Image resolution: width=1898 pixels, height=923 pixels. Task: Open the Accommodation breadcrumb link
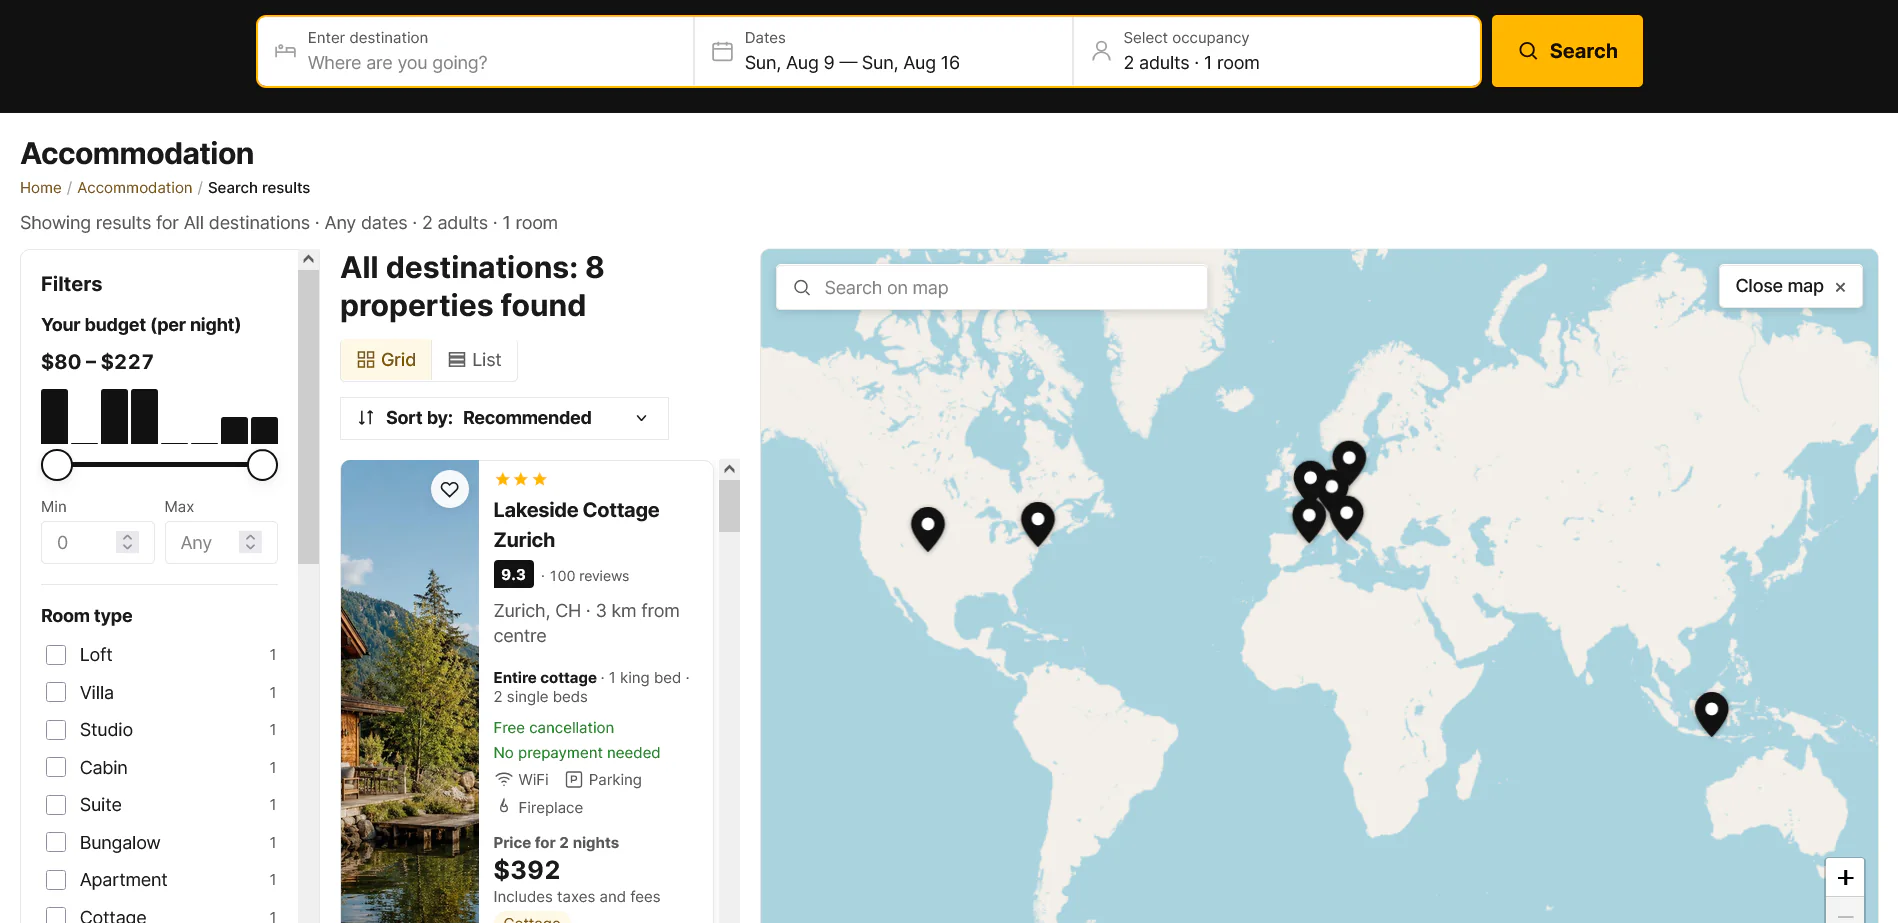point(135,188)
